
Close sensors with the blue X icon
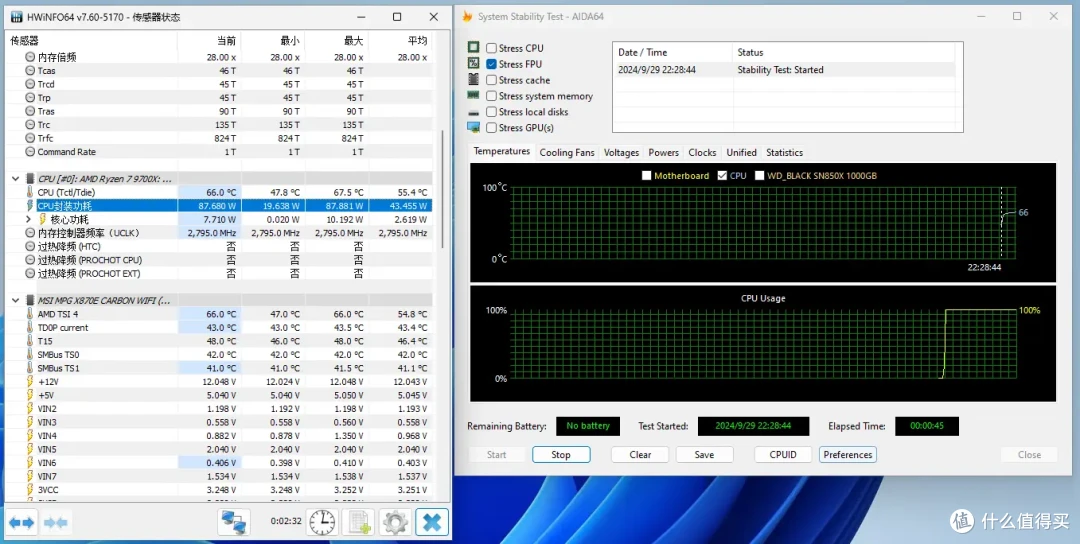click(x=433, y=523)
